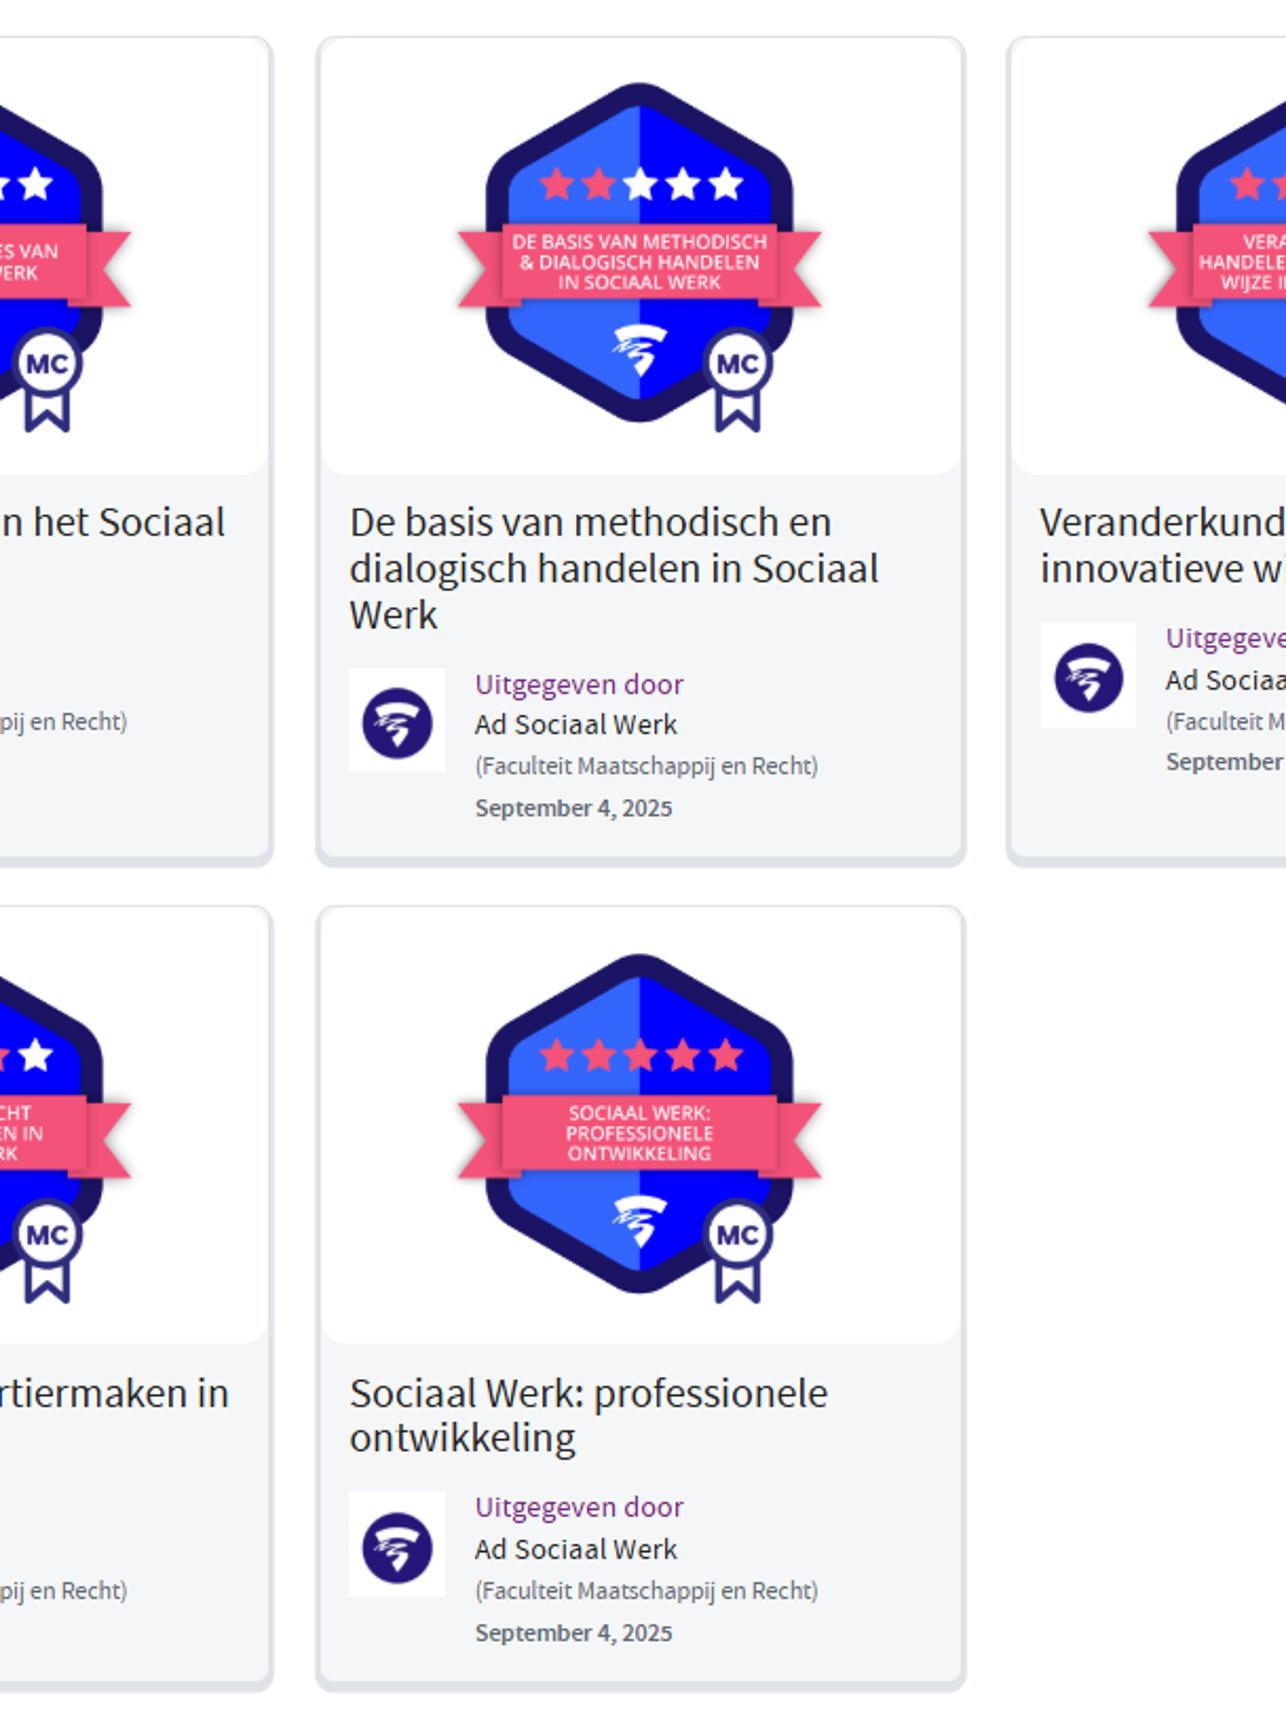
Task: Click the white logo inside the methodisch hexagon badge
Action: click(640, 349)
